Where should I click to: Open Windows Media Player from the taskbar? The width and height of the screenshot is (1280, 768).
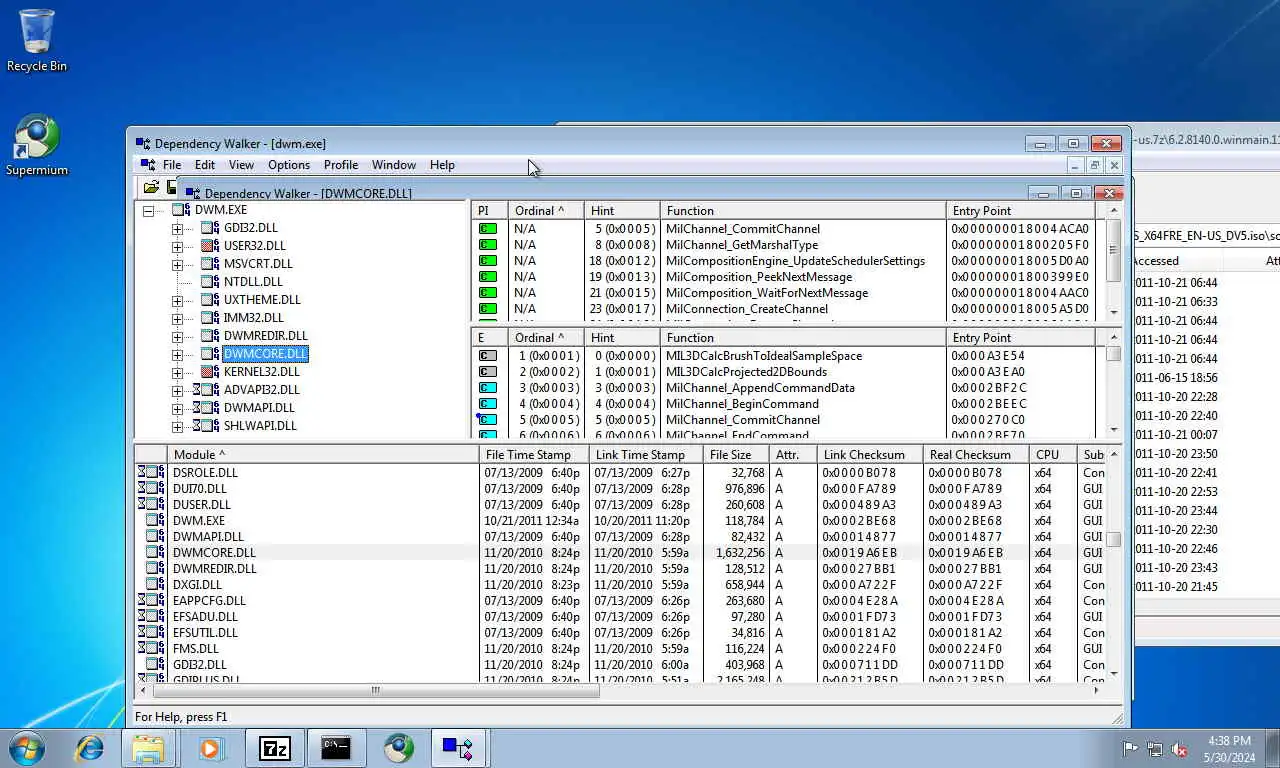pyautogui.click(x=211, y=748)
